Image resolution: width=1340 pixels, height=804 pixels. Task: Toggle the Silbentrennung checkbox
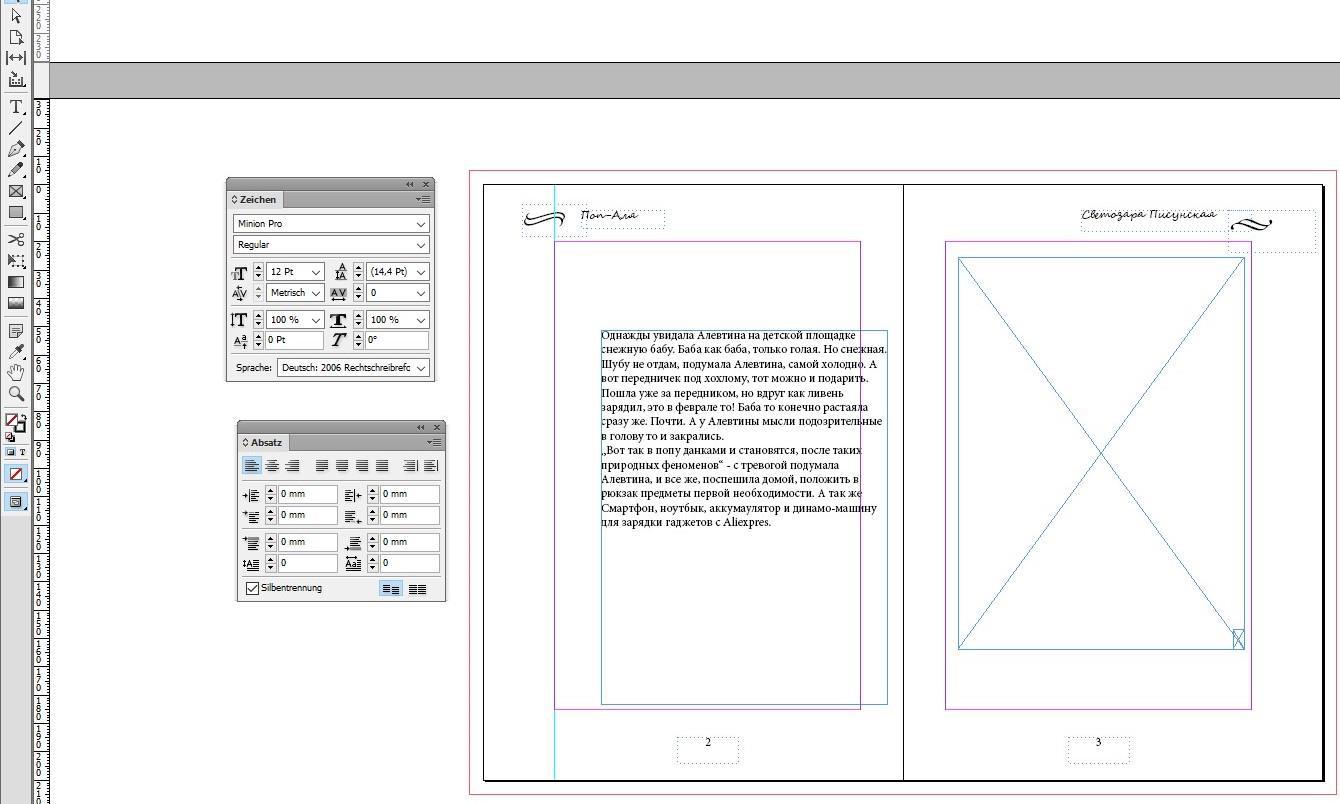tap(252, 588)
